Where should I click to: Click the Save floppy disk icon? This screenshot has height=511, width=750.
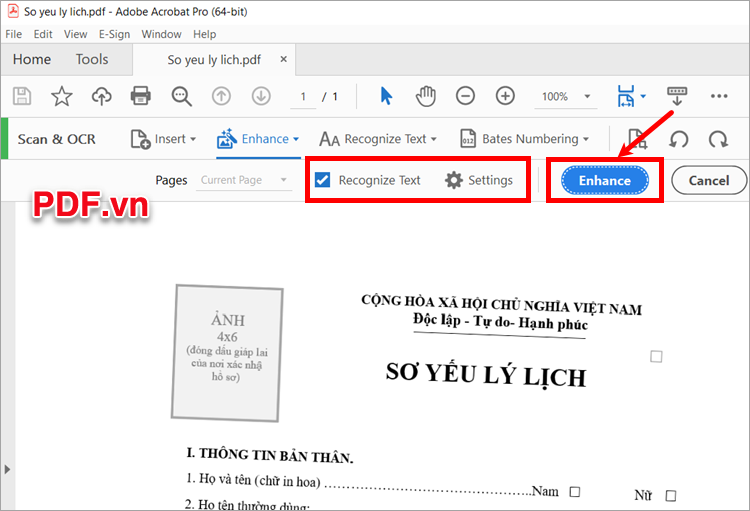pos(21,96)
